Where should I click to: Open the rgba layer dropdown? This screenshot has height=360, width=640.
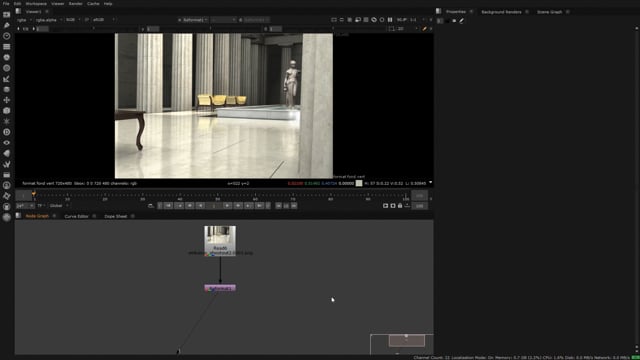(24, 20)
